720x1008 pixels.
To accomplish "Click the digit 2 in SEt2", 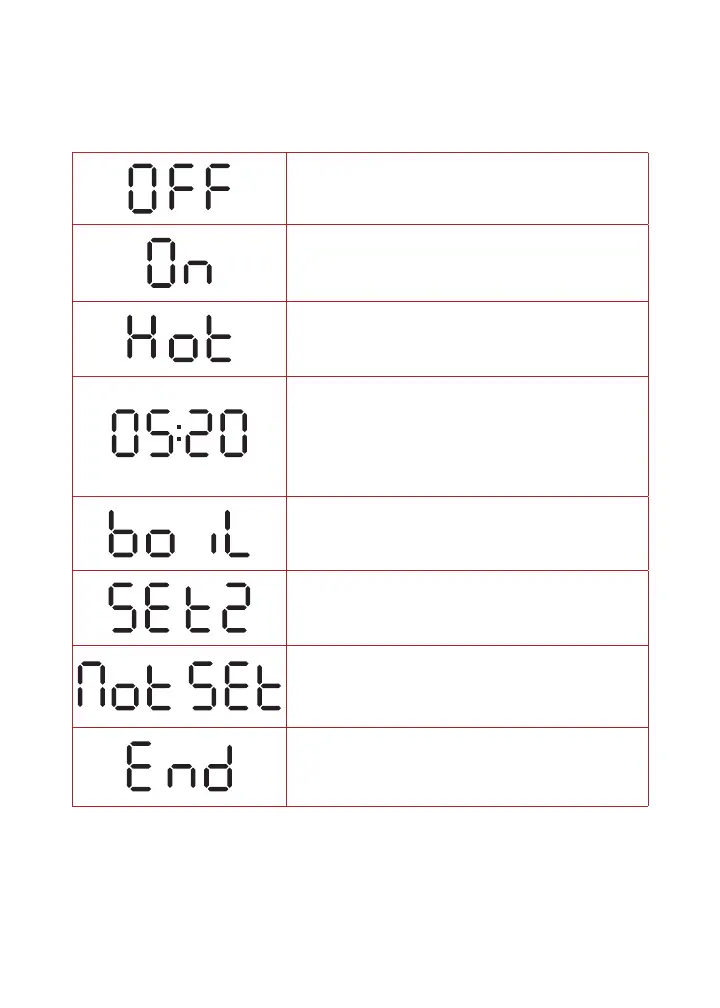I will (x=235, y=608).
